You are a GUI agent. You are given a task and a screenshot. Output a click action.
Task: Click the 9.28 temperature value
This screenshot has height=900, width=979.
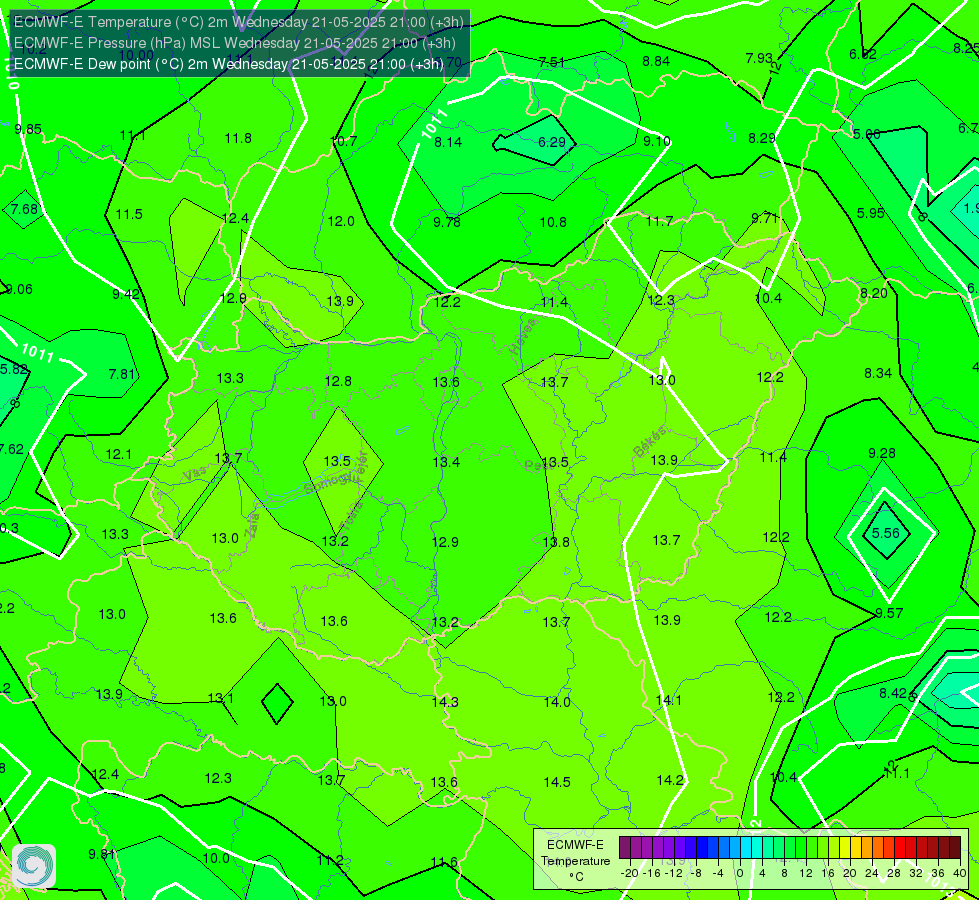(882, 453)
